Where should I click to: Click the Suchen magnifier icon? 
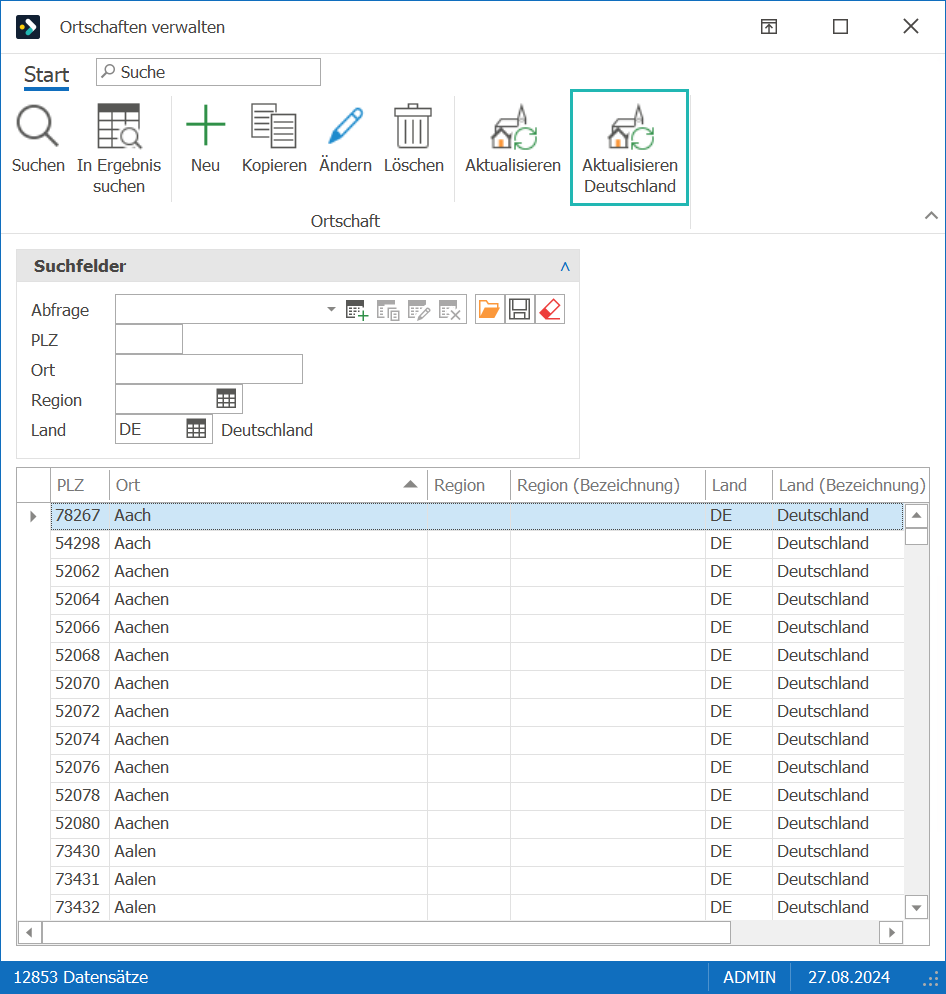[37, 126]
